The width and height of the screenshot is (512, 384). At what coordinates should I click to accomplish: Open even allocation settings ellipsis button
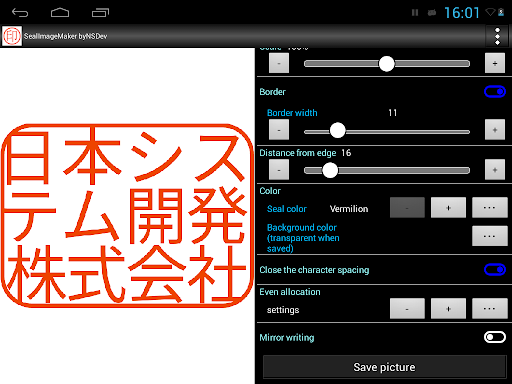click(489, 308)
